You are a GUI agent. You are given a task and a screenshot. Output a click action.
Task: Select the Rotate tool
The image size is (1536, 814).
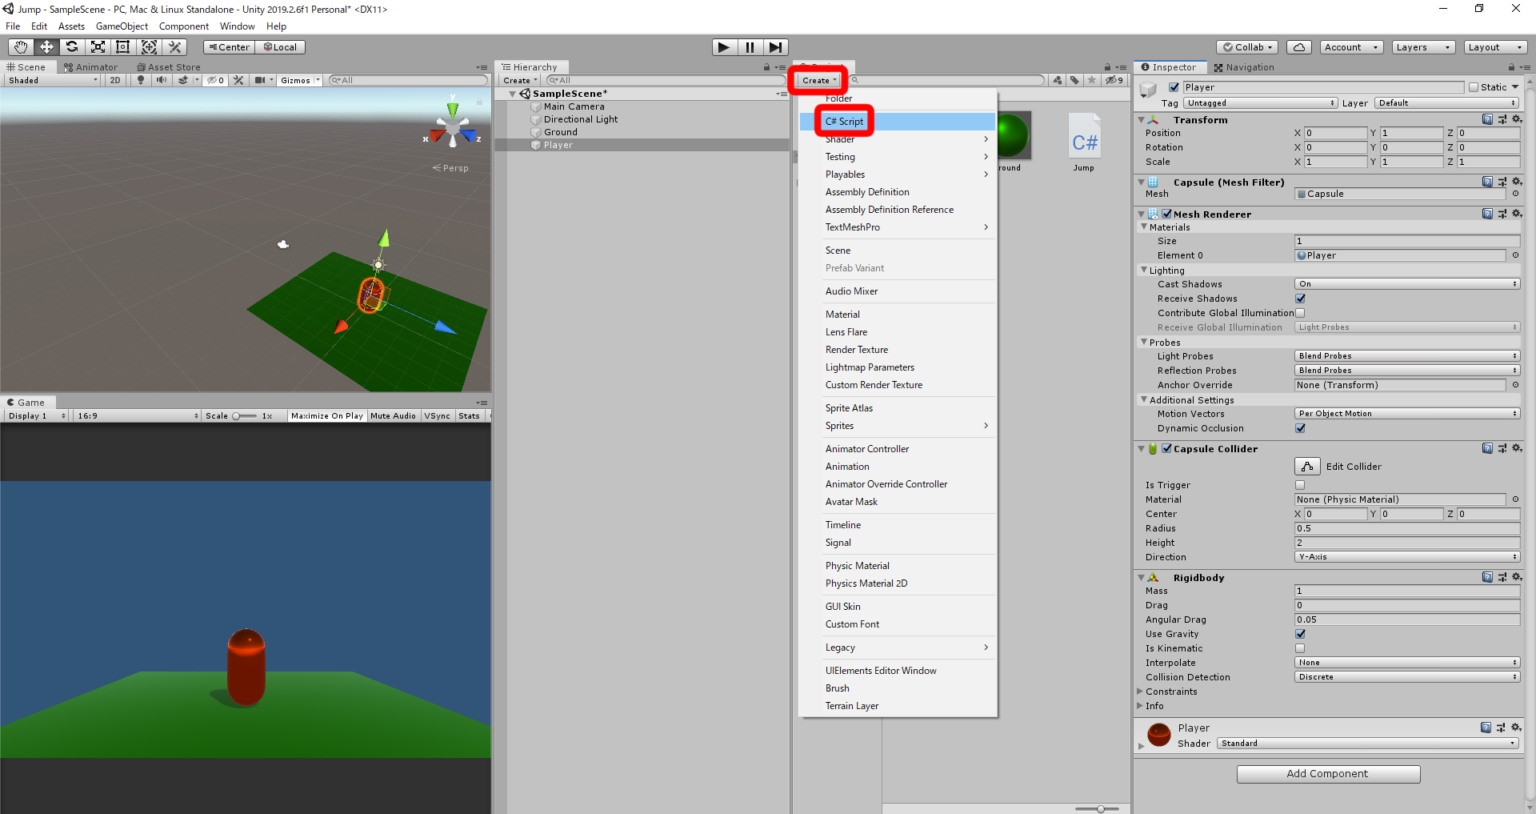click(x=70, y=47)
